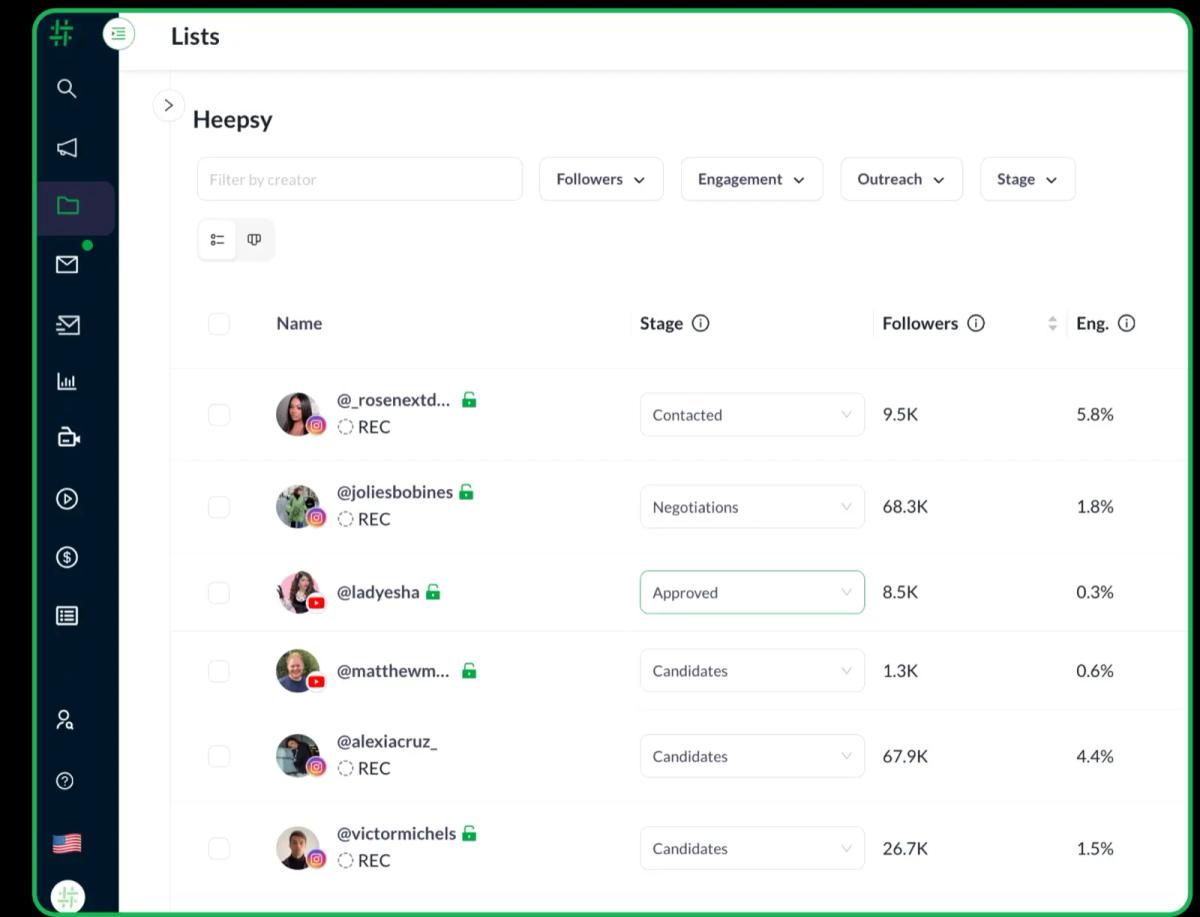Select the video content camera icon
This screenshot has width=1200, height=917.
(66, 437)
